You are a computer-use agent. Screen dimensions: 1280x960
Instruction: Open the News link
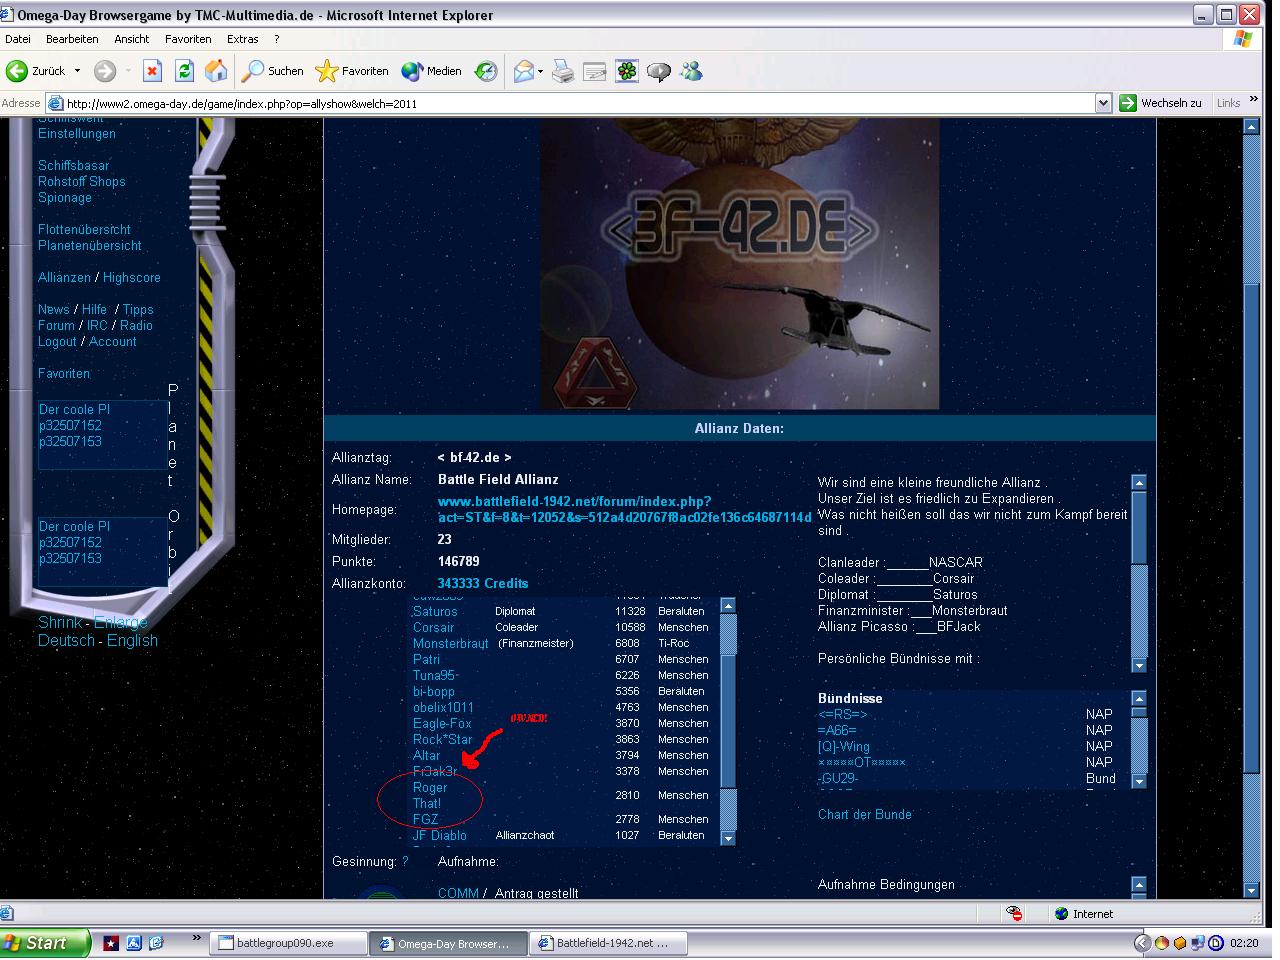point(54,310)
